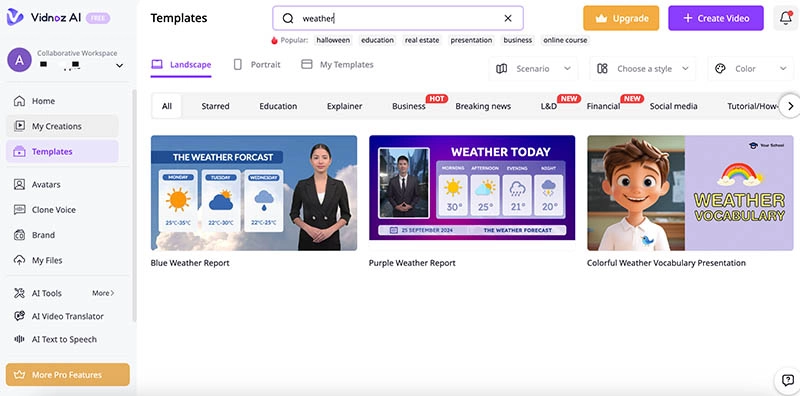Show more categories with the right arrow
This screenshot has height=396, width=800.
click(790, 106)
